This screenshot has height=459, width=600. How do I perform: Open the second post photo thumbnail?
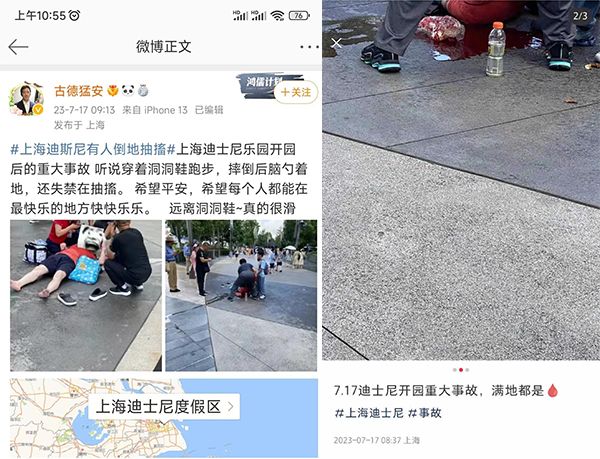(241, 295)
